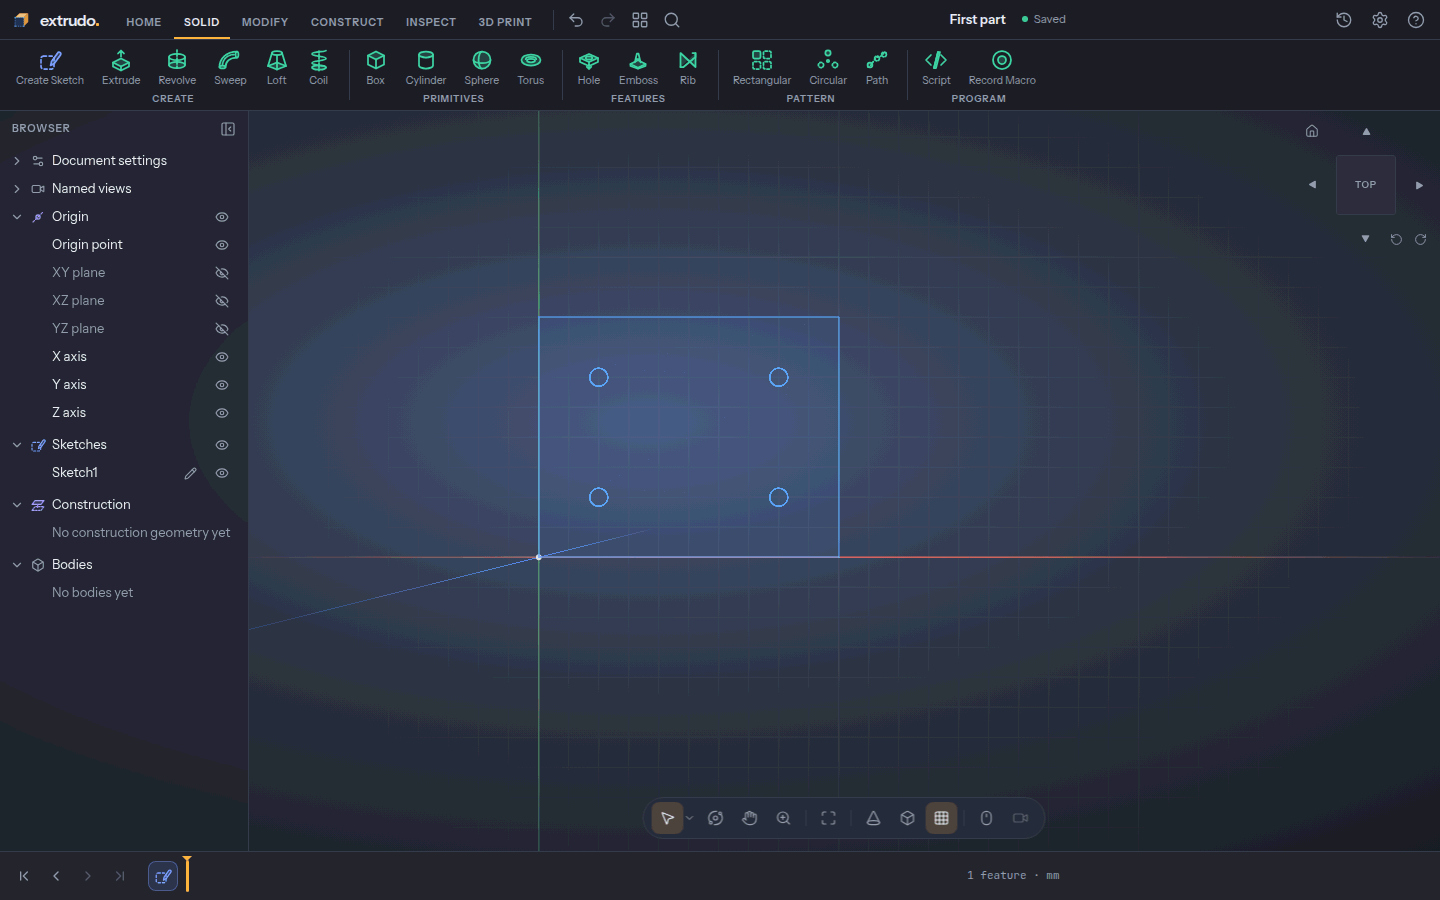This screenshot has height=900, width=1440.
Task: Click the Record Macro icon
Action: [1002, 60]
